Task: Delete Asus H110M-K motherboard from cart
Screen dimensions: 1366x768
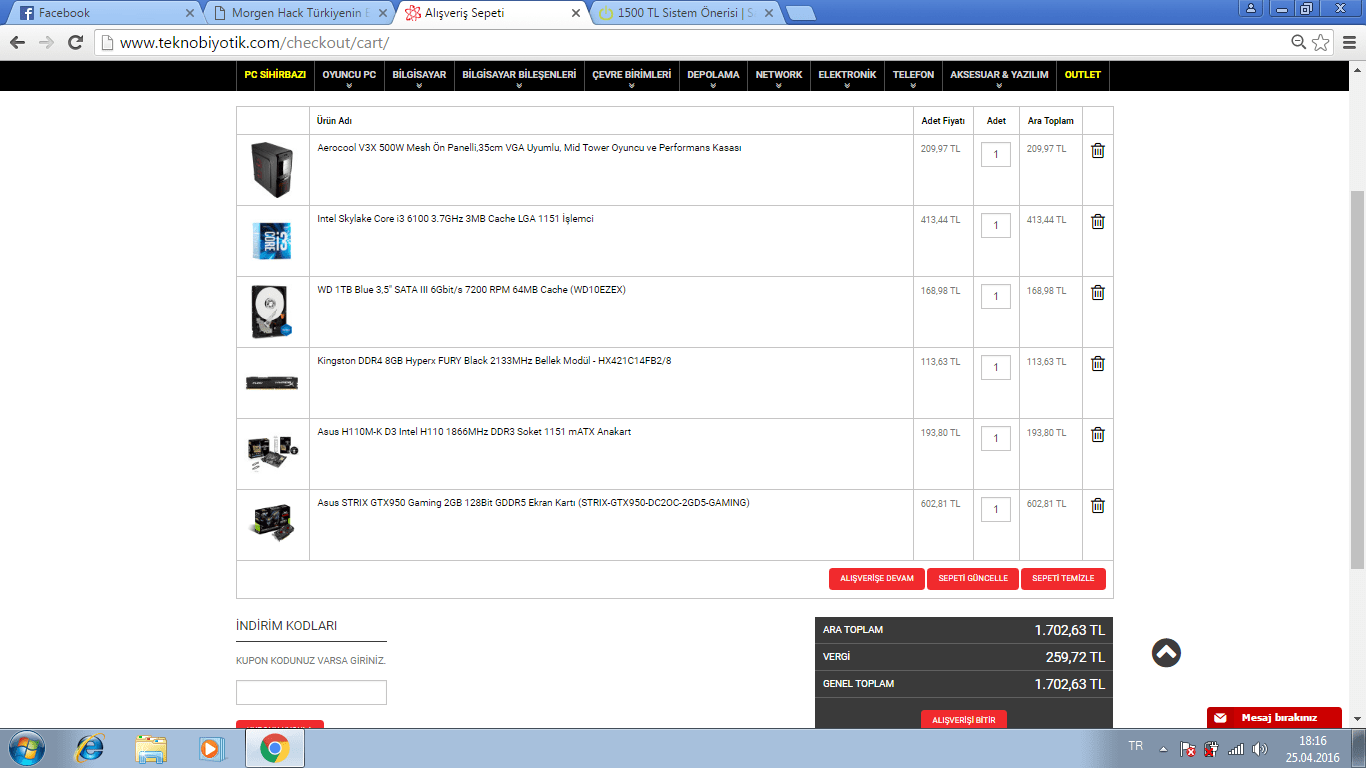Action: pos(1097,434)
